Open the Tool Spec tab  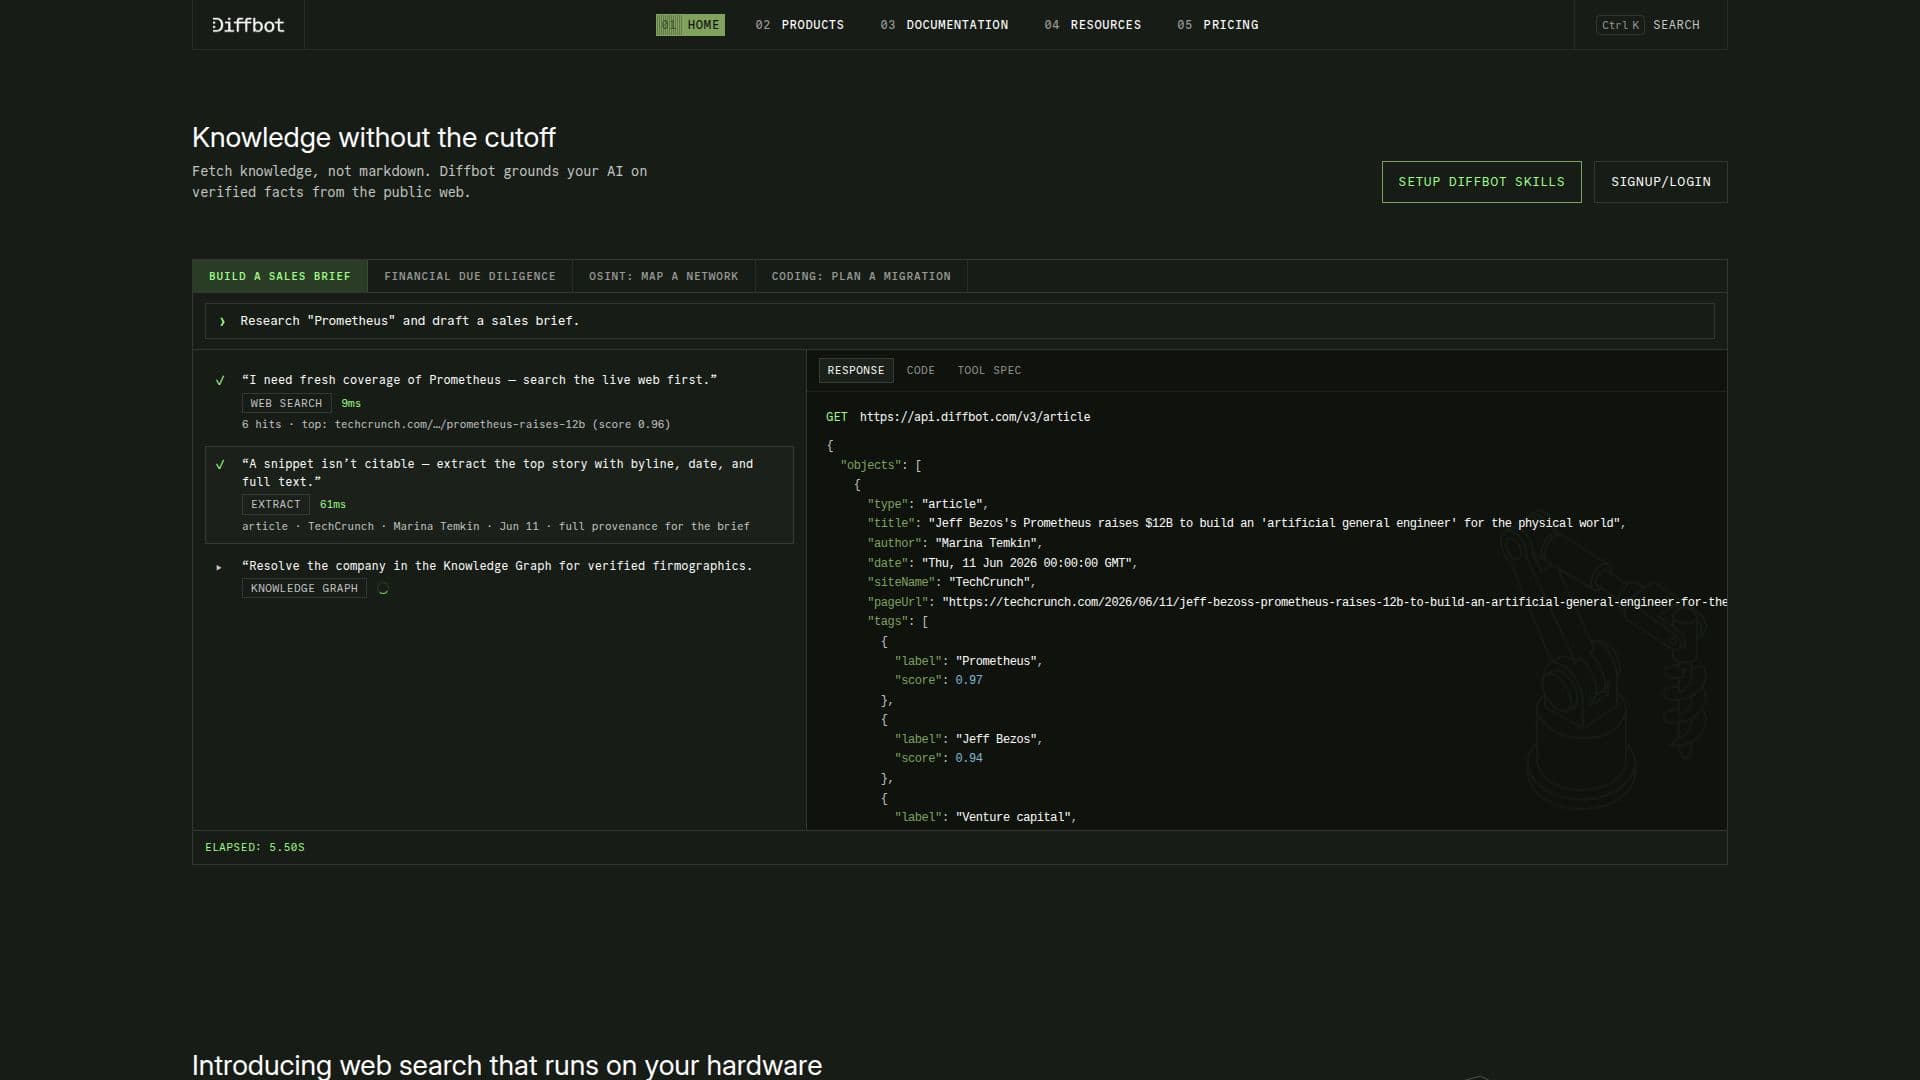[x=989, y=370]
